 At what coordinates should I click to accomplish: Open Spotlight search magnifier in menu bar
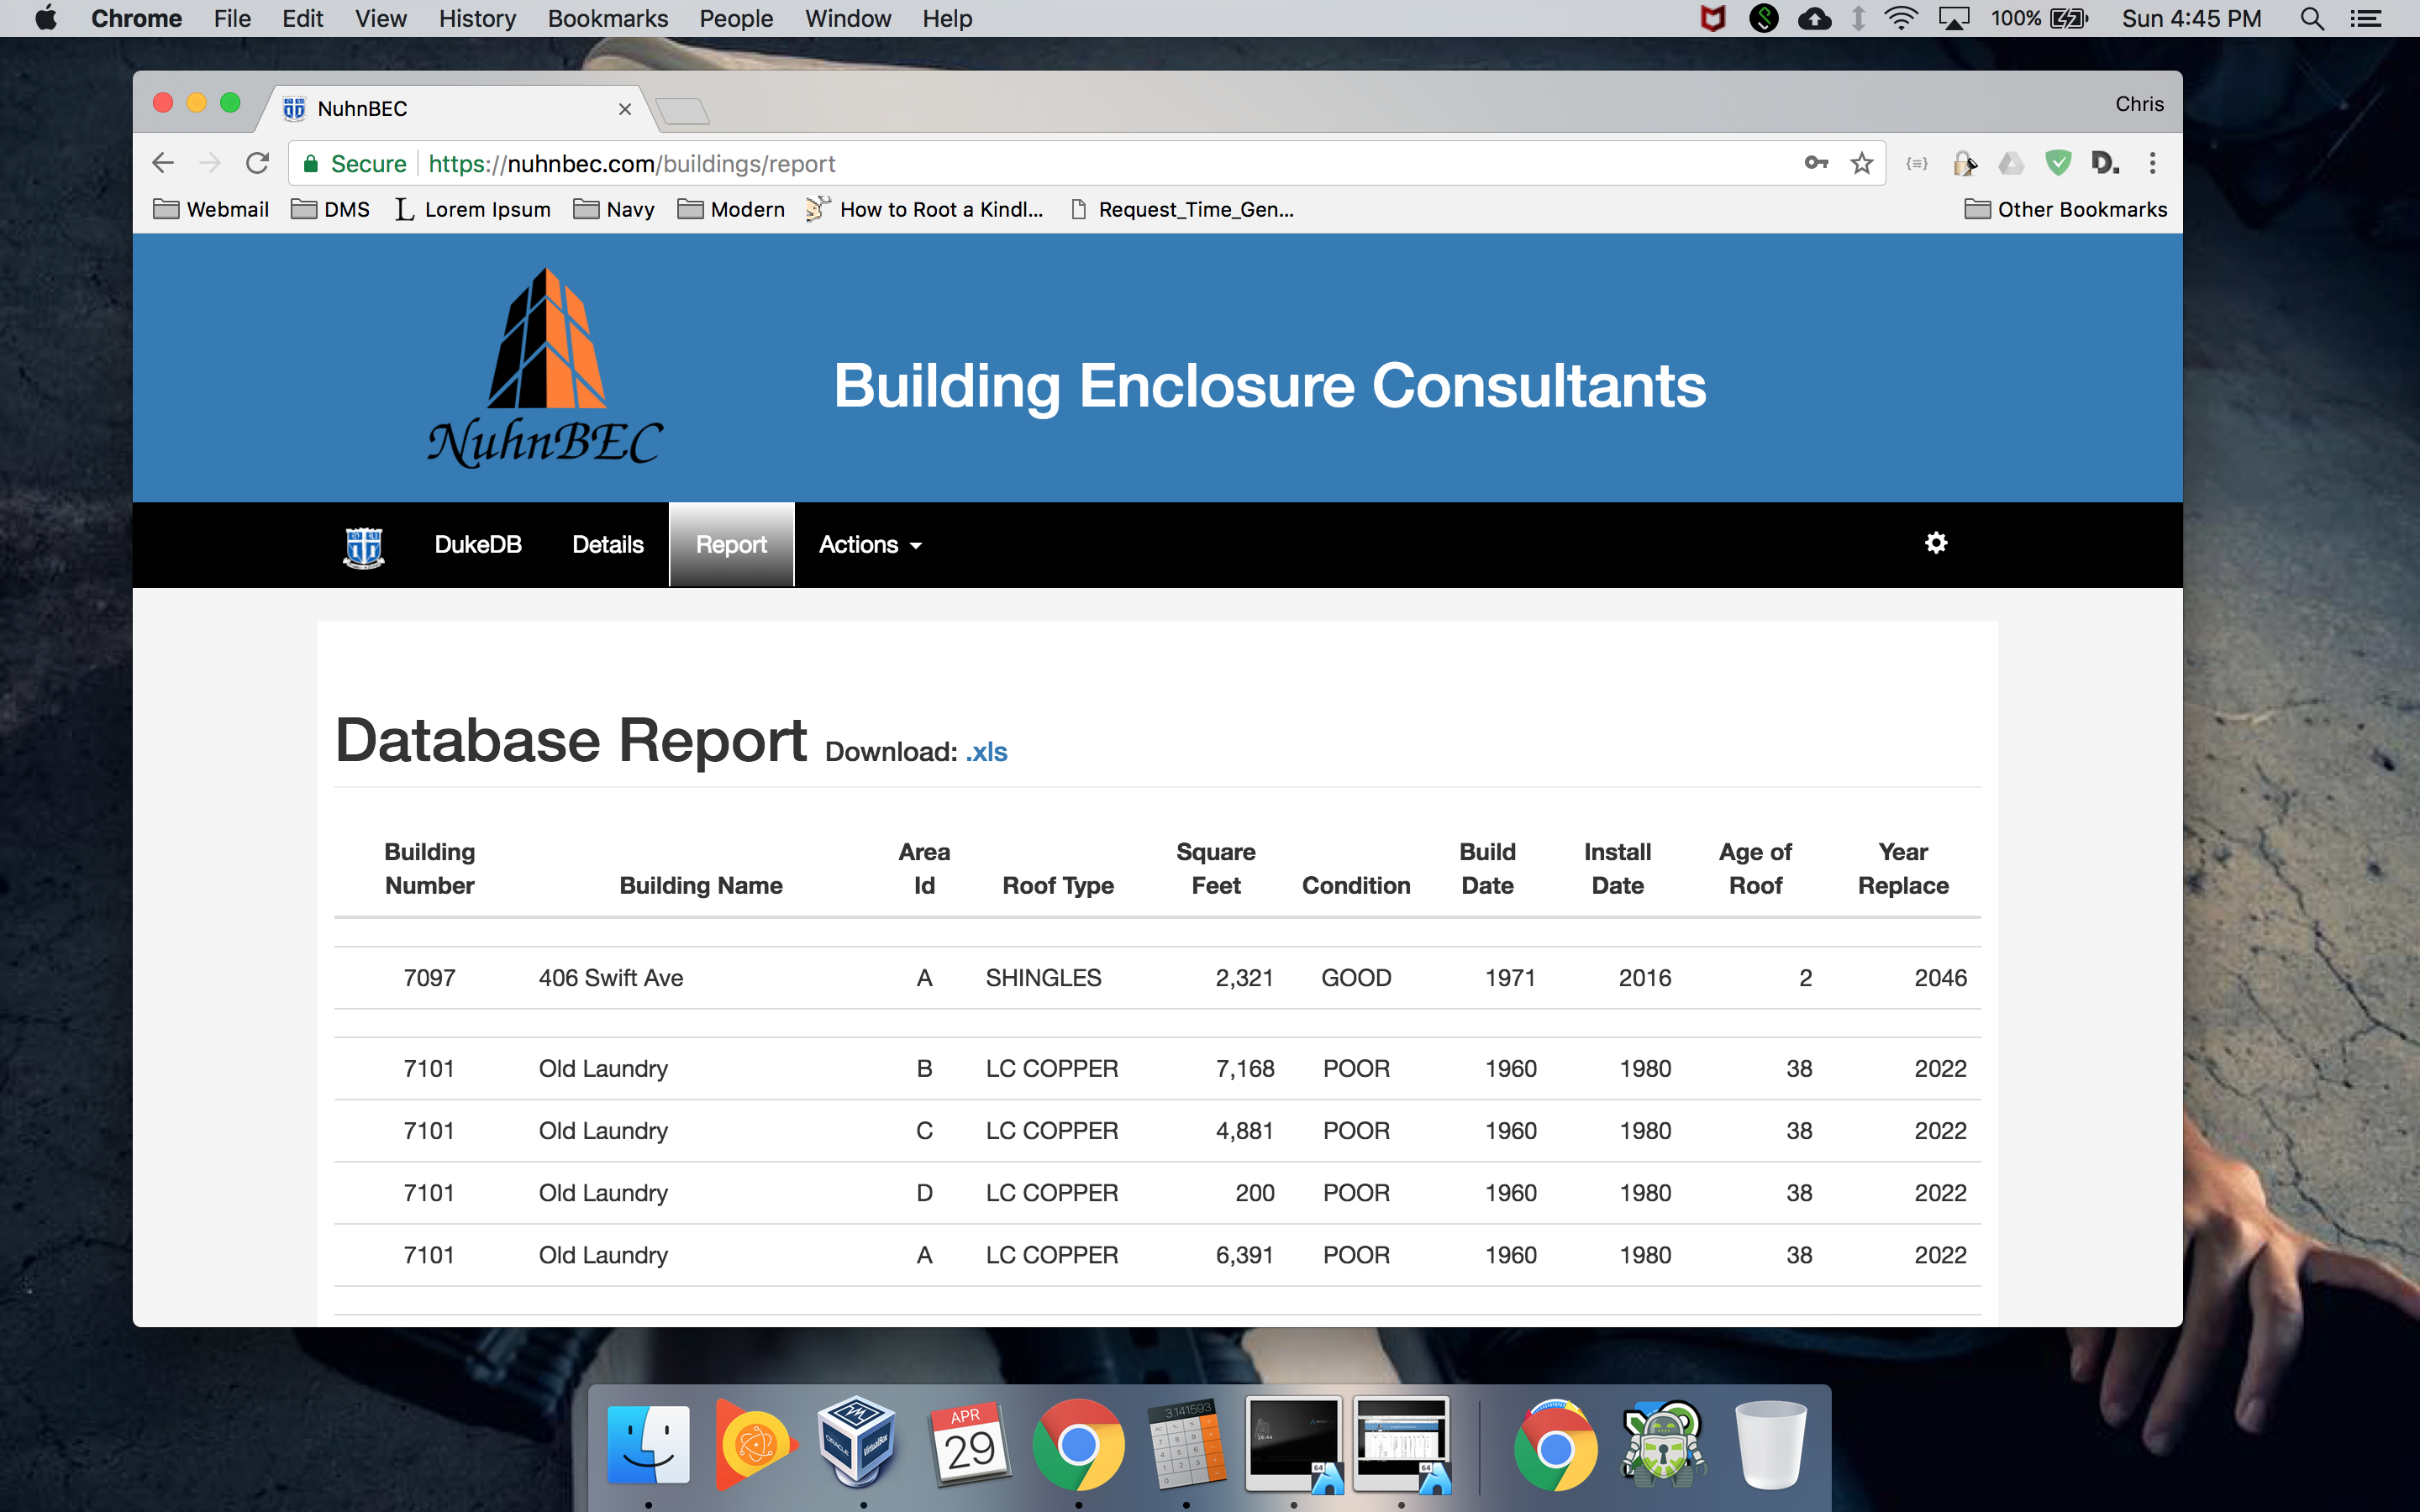(2311, 19)
